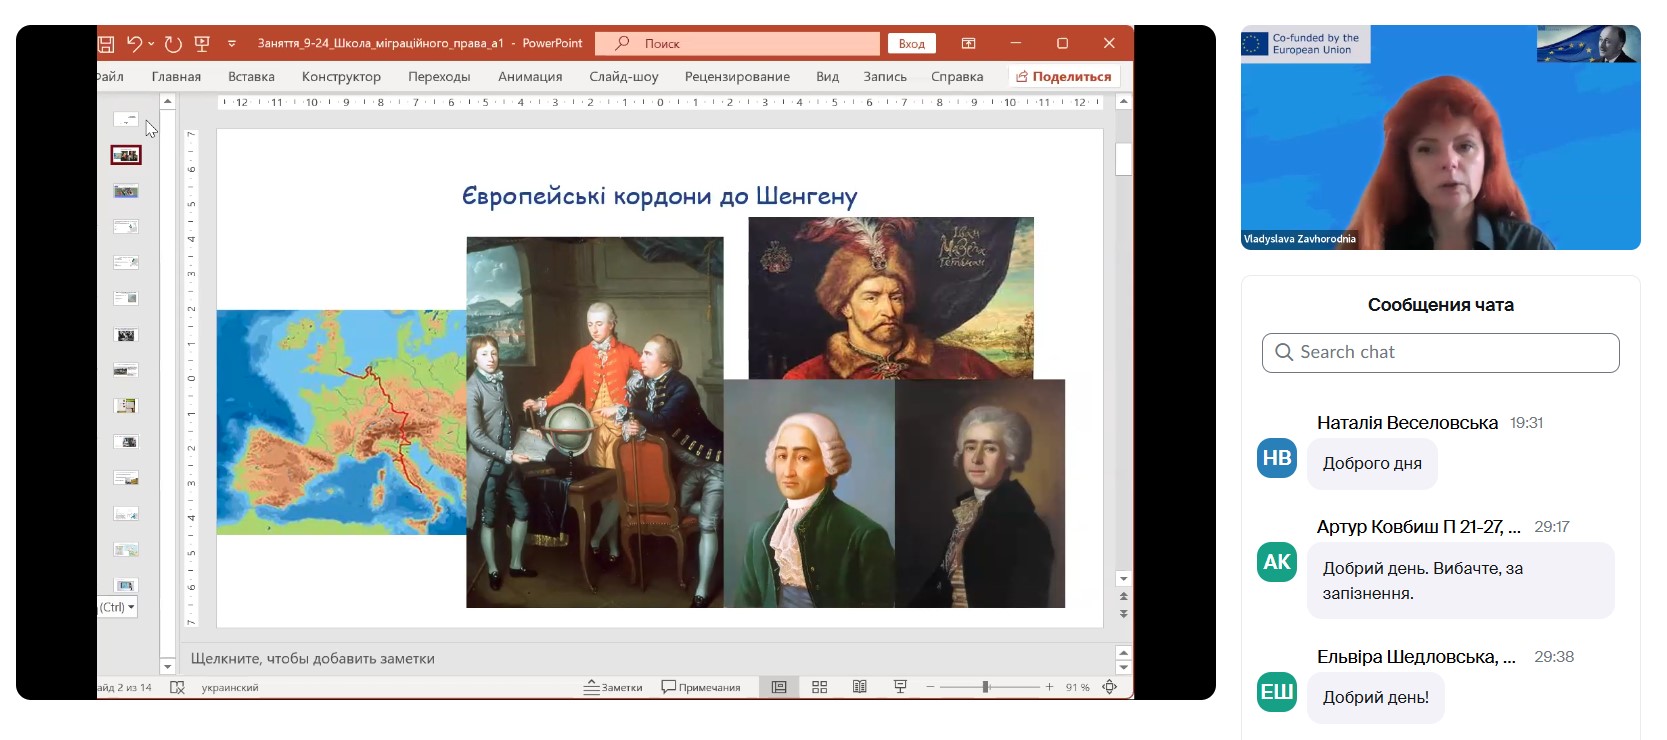Click the zoom in plus button
The image size is (1667, 740).
click(x=1049, y=687)
